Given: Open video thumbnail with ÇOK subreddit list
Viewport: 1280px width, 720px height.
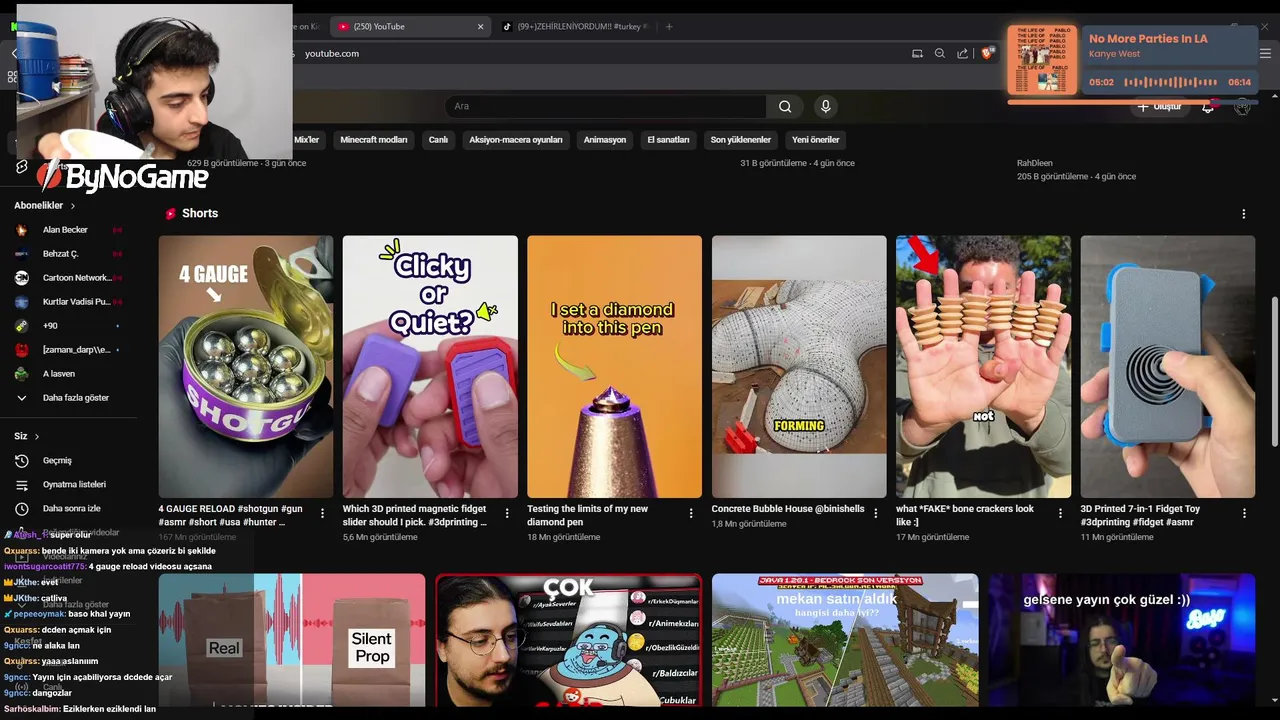Looking at the screenshot, I should tap(568, 640).
